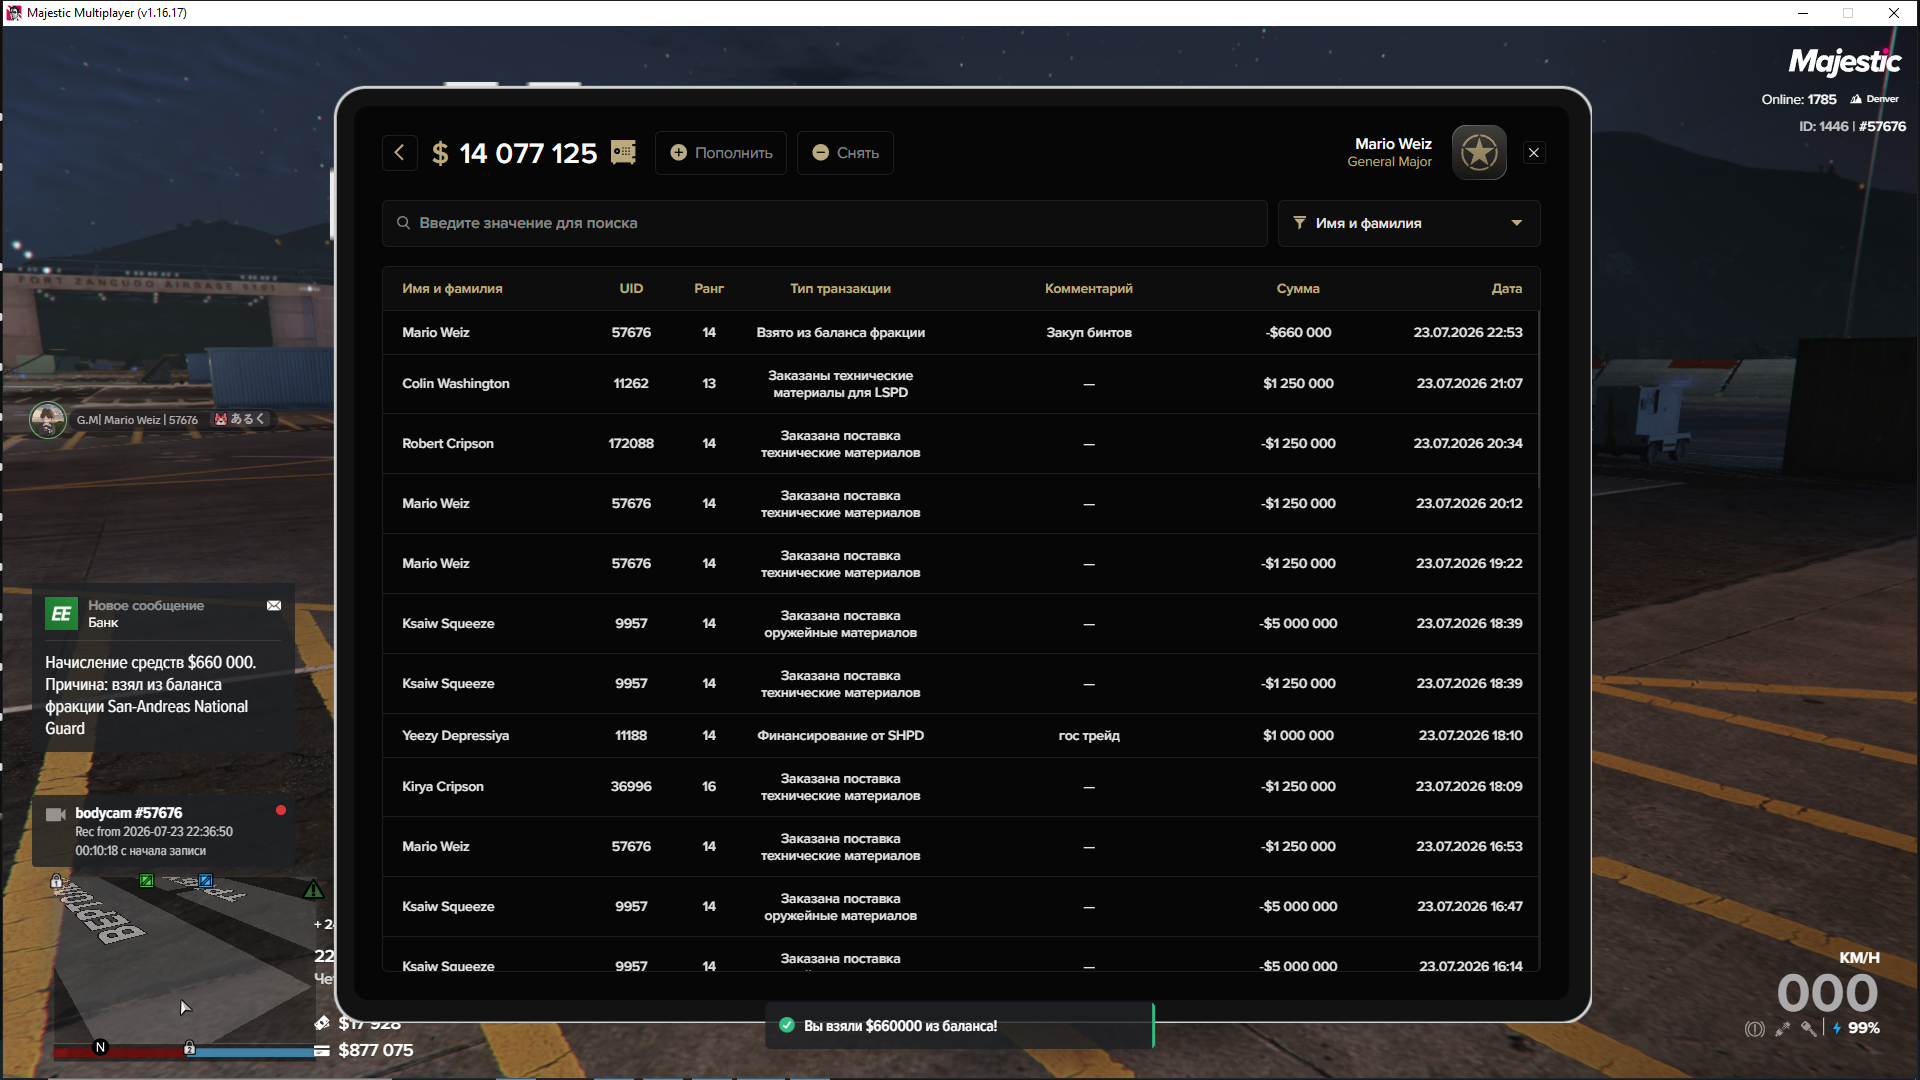Click the green EE bank logo icon
The width and height of the screenshot is (1920, 1080).
coord(61,614)
